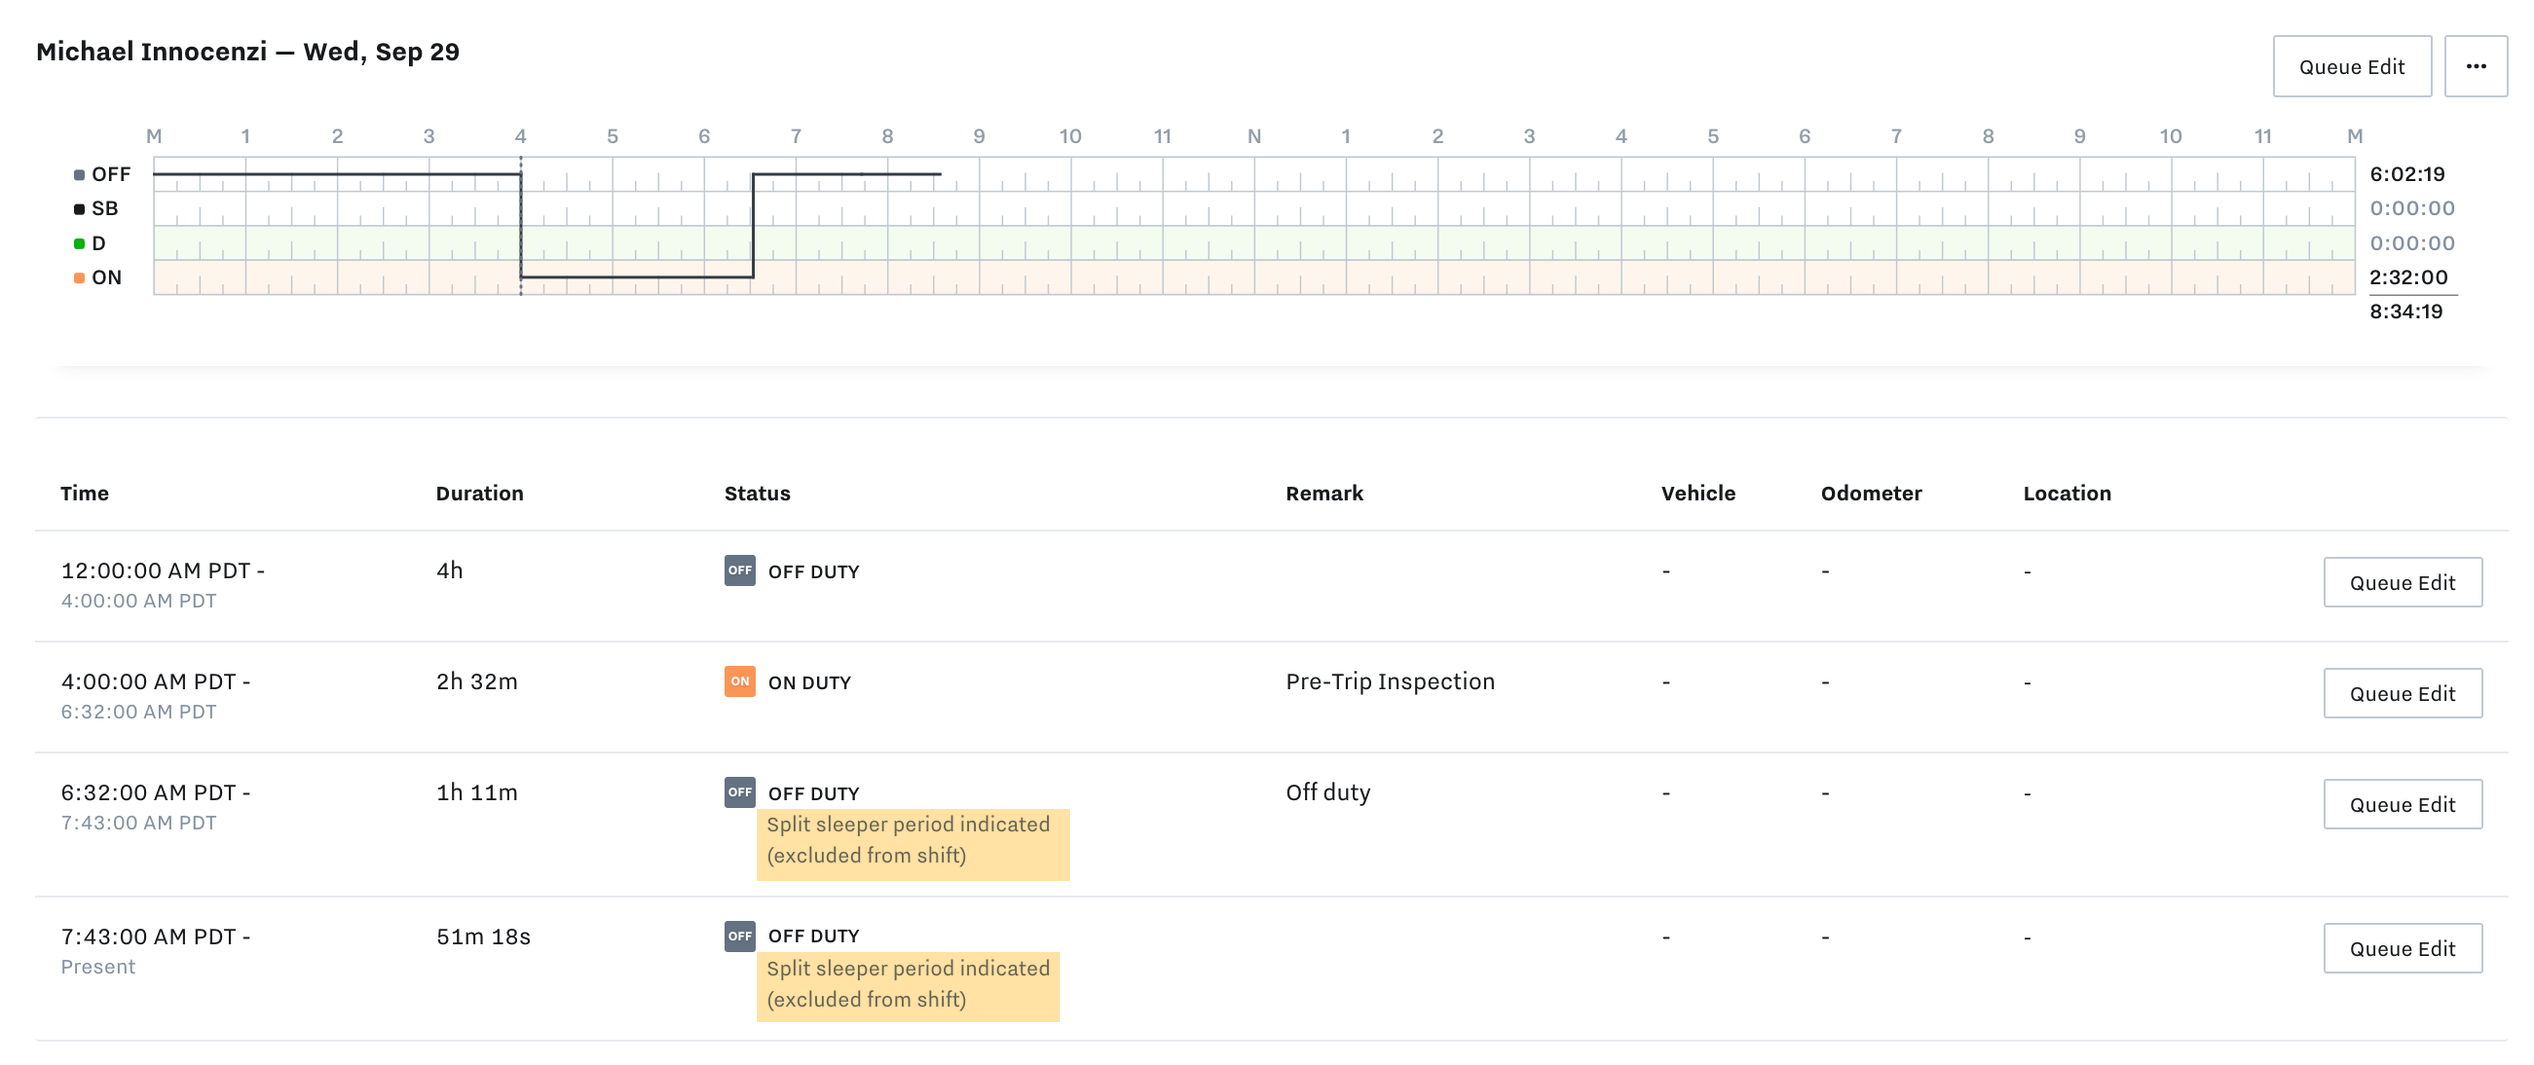Click the SB legend icon on the log graph
Image resolution: width=2534 pixels, height=1065 pixels.
pyautogui.click(x=79, y=208)
